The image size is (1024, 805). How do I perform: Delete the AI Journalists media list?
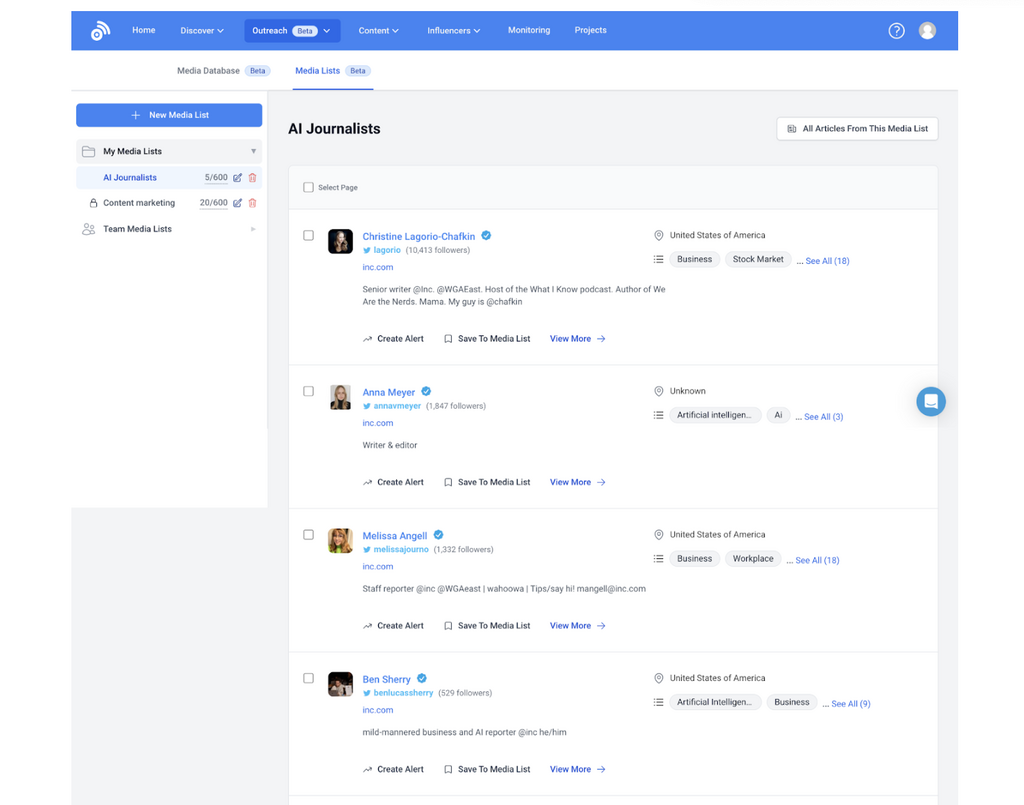252,178
